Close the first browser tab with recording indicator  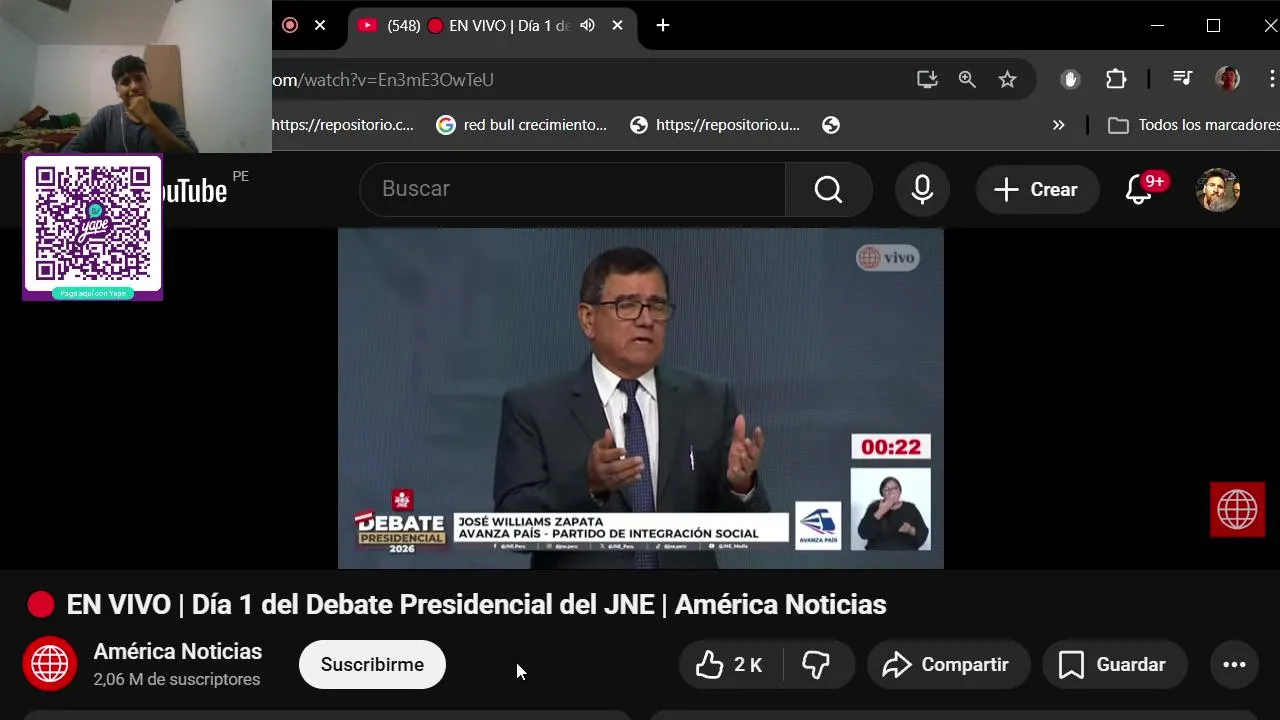pyautogui.click(x=320, y=26)
